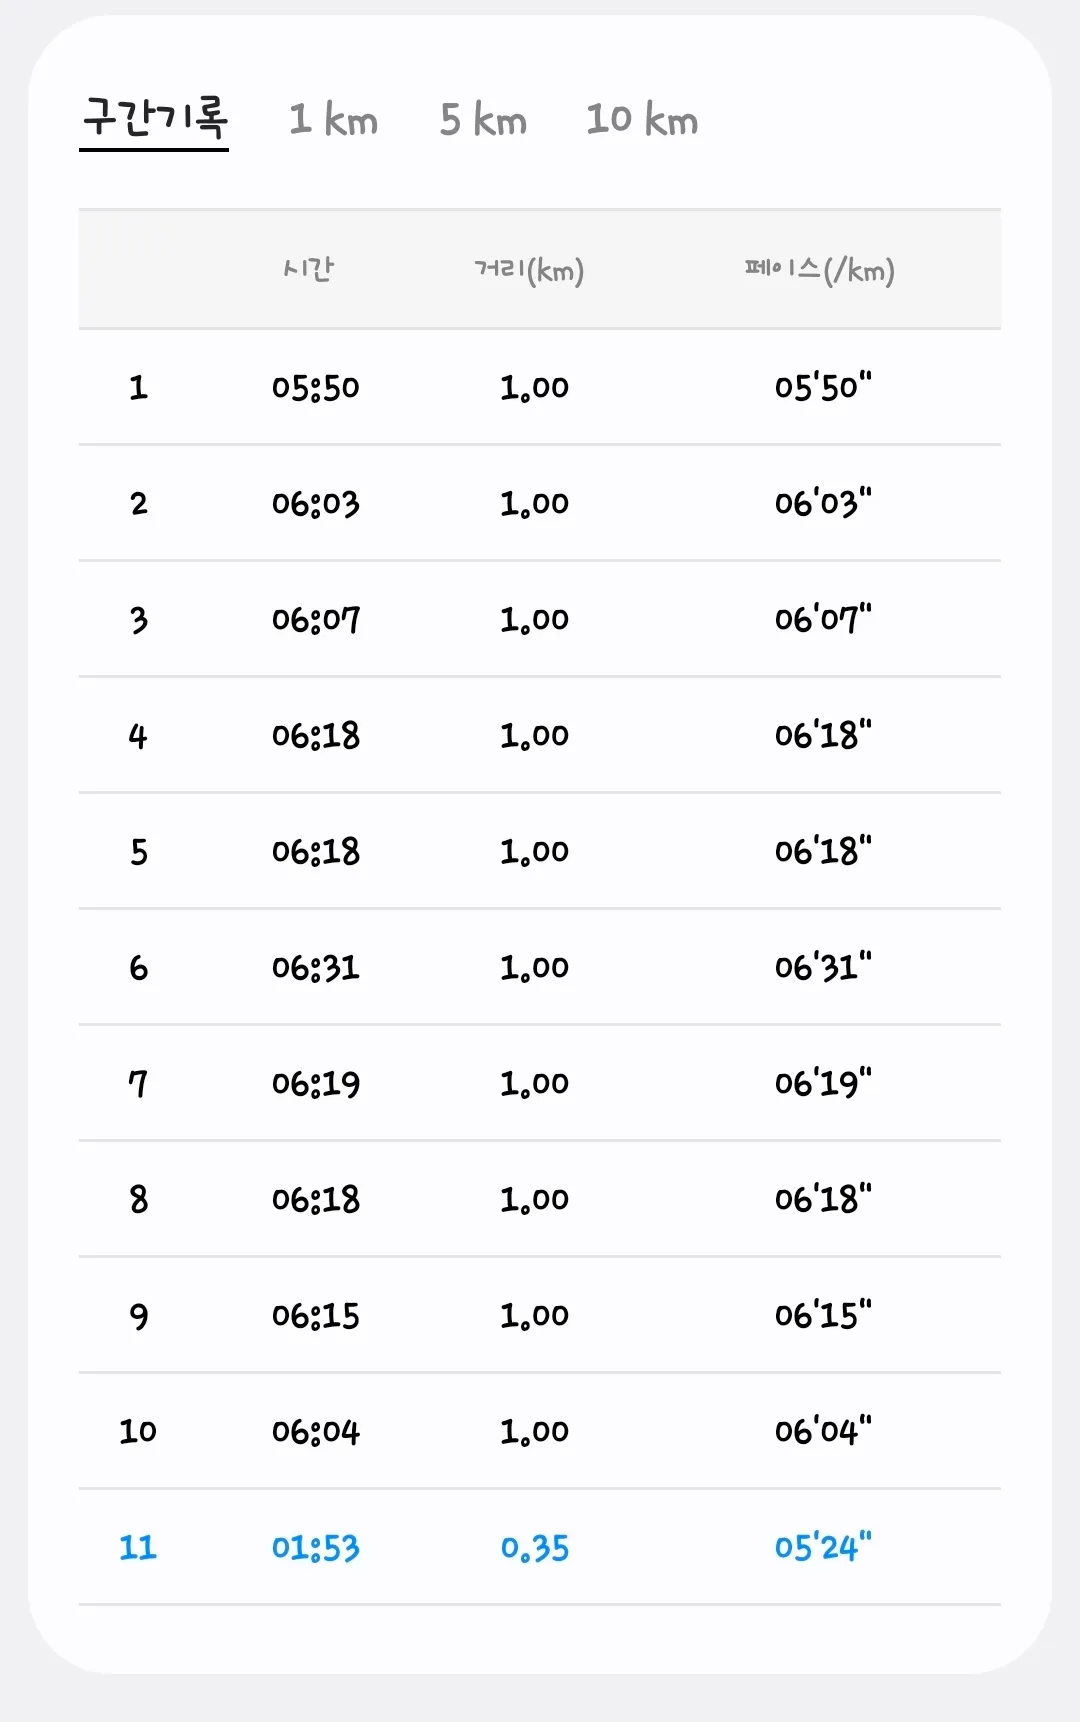
Task: Switch to the 10 km tab
Action: 642,120
